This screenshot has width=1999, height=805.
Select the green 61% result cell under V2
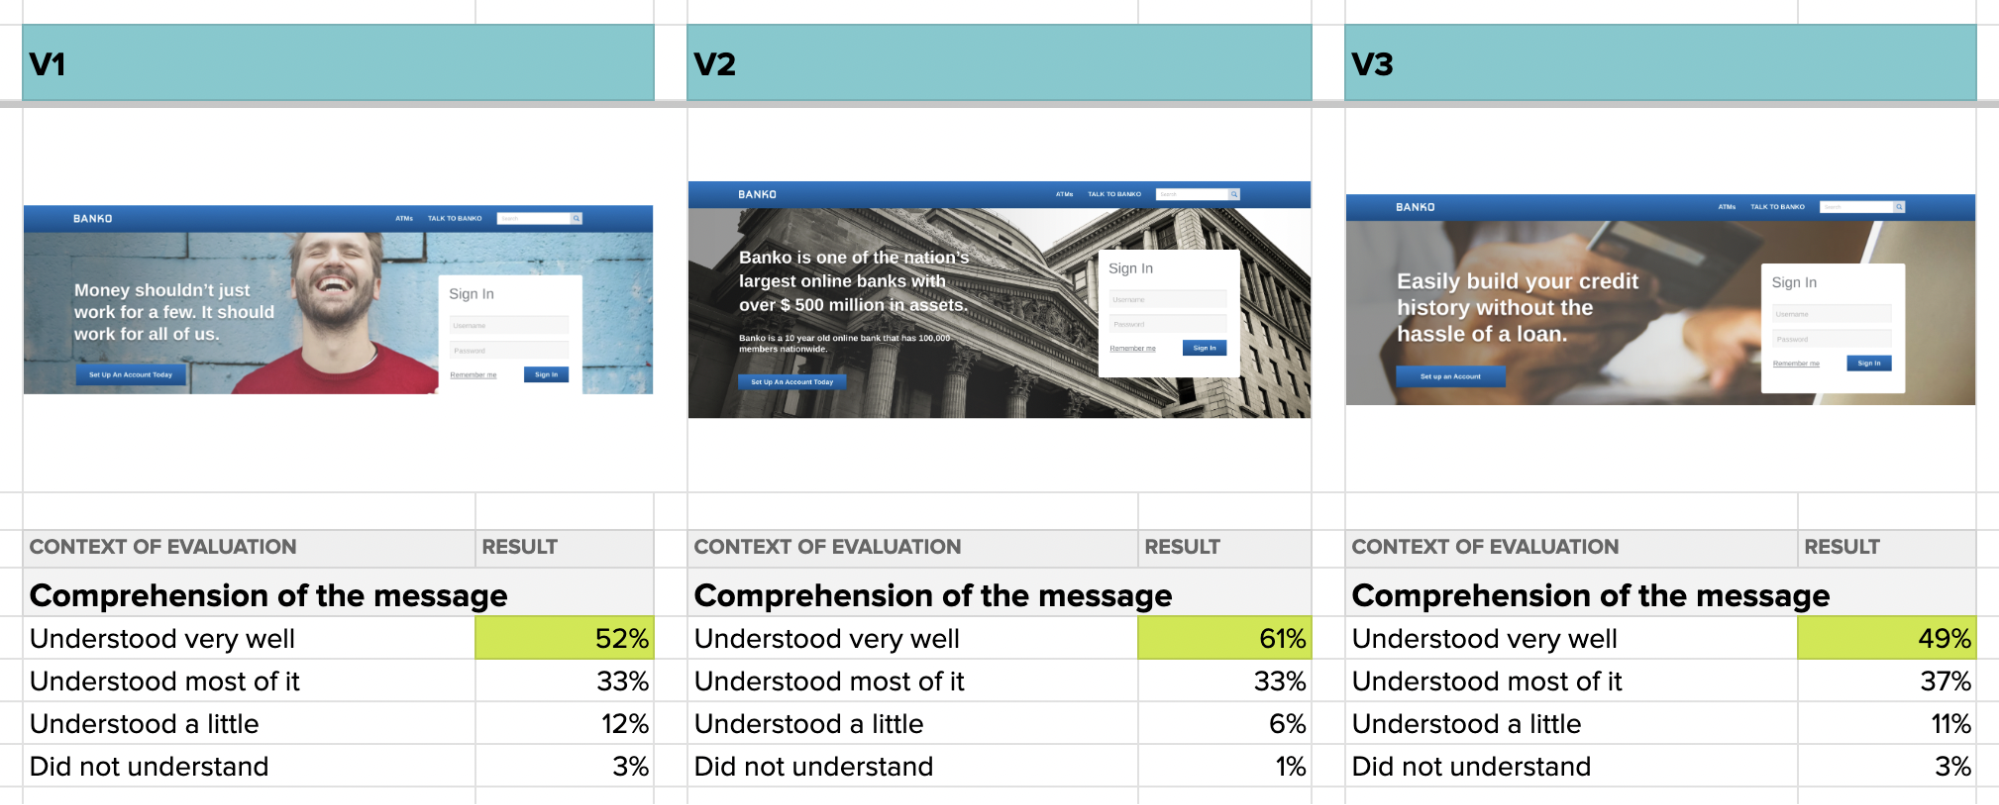tap(1224, 638)
